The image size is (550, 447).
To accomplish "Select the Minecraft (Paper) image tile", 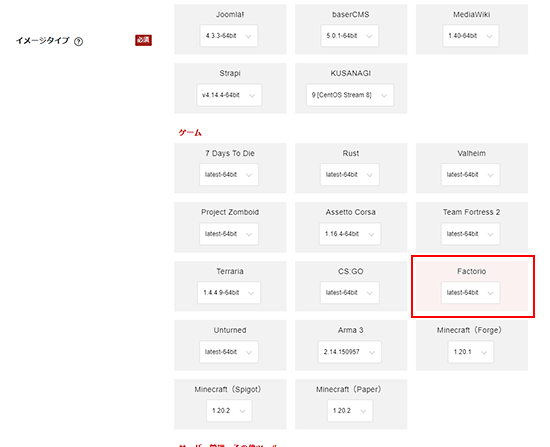I will [351, 404].
